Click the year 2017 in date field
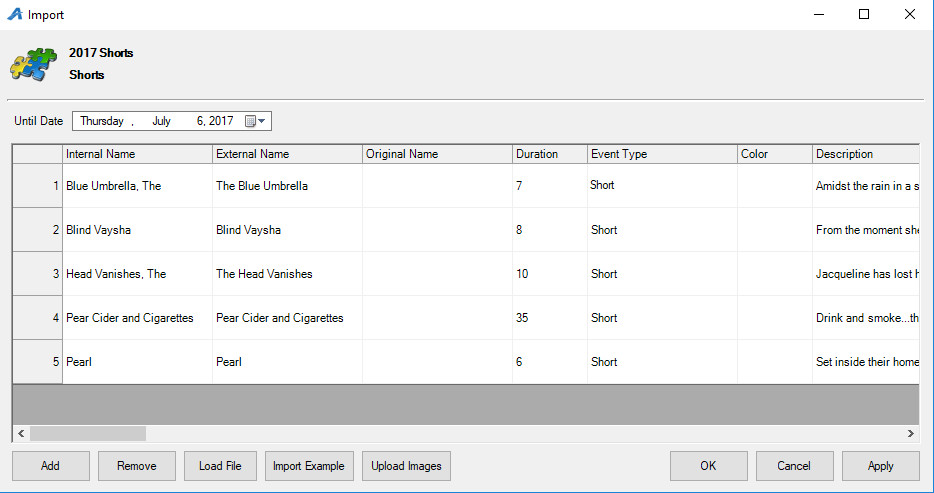The image size is (934, 493). coord(221,121)
